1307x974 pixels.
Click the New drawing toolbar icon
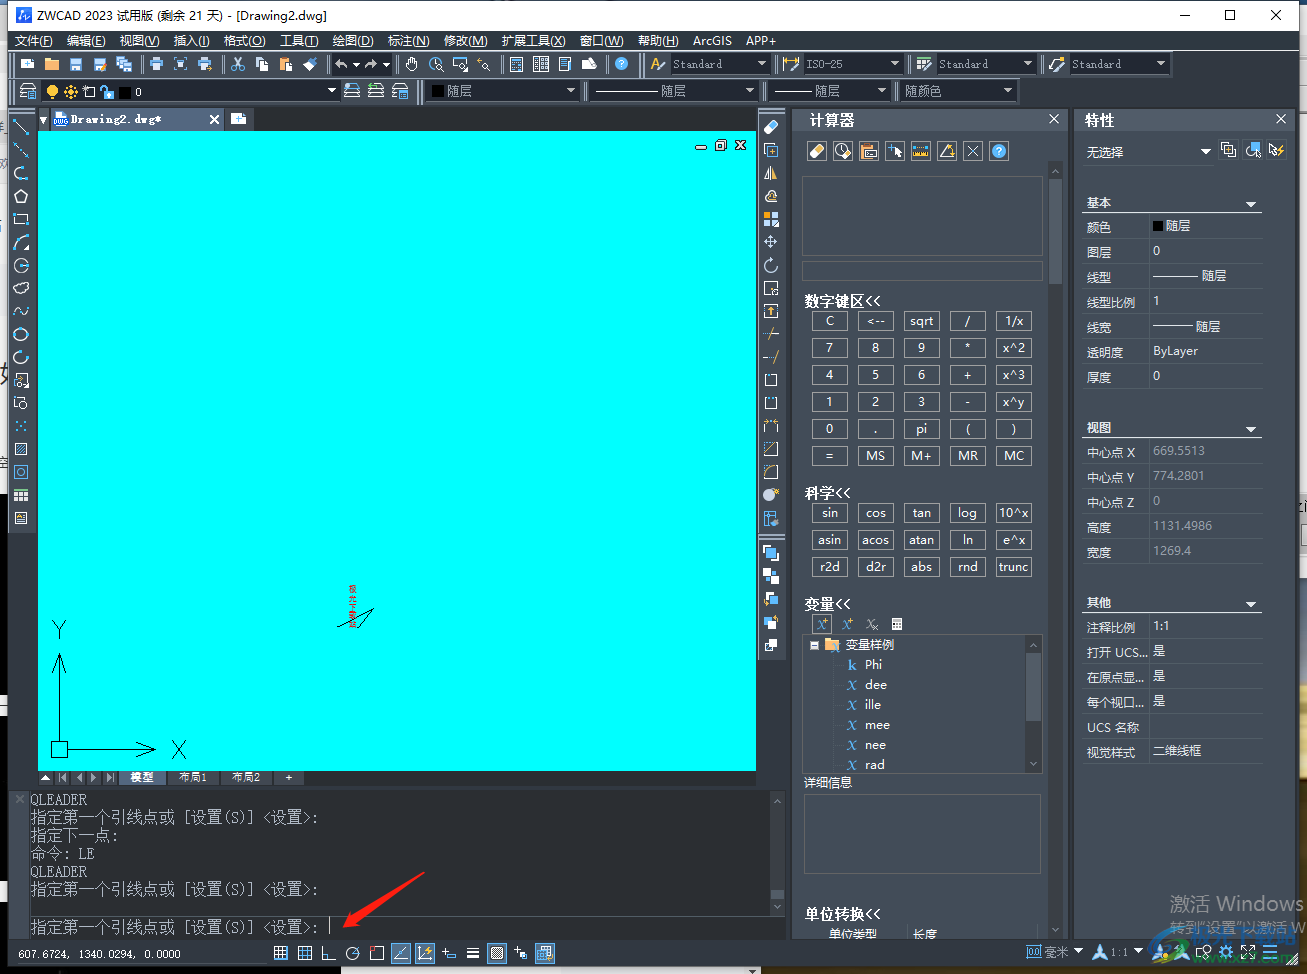[27, 64]
